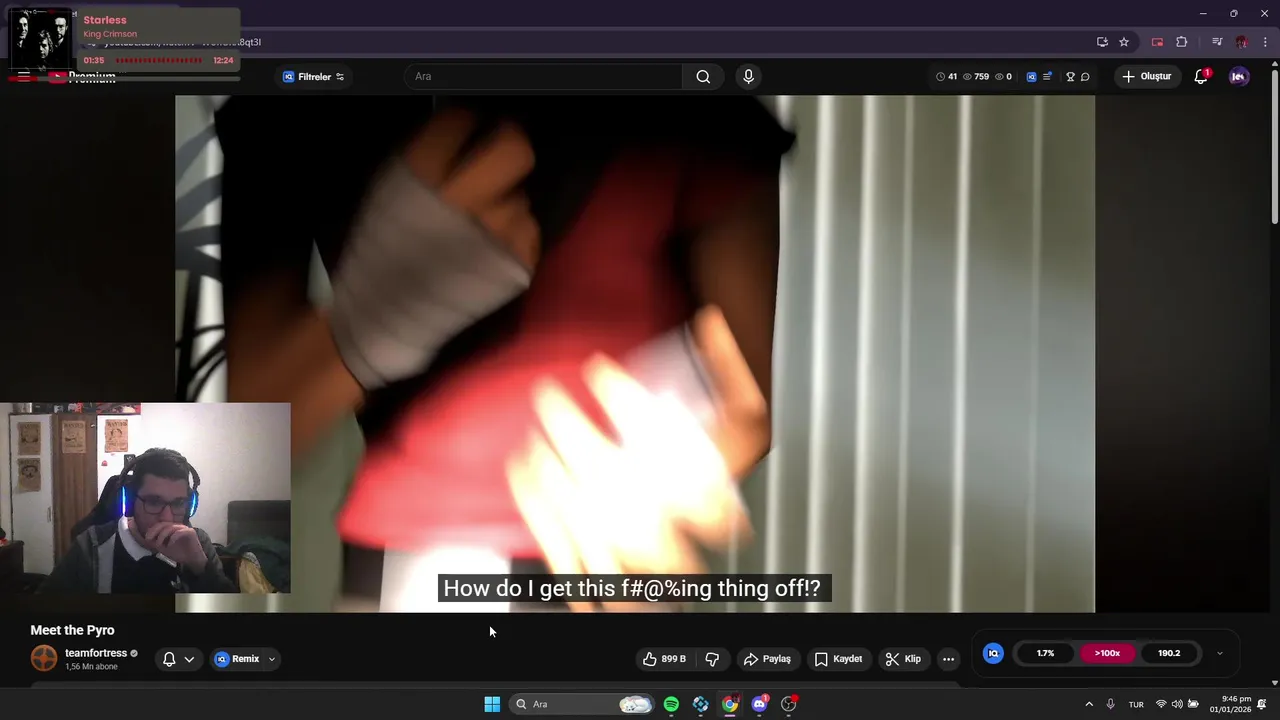Click the Oluştur create button
The image size is (1280, 720).
click(x=1147, y=77)
